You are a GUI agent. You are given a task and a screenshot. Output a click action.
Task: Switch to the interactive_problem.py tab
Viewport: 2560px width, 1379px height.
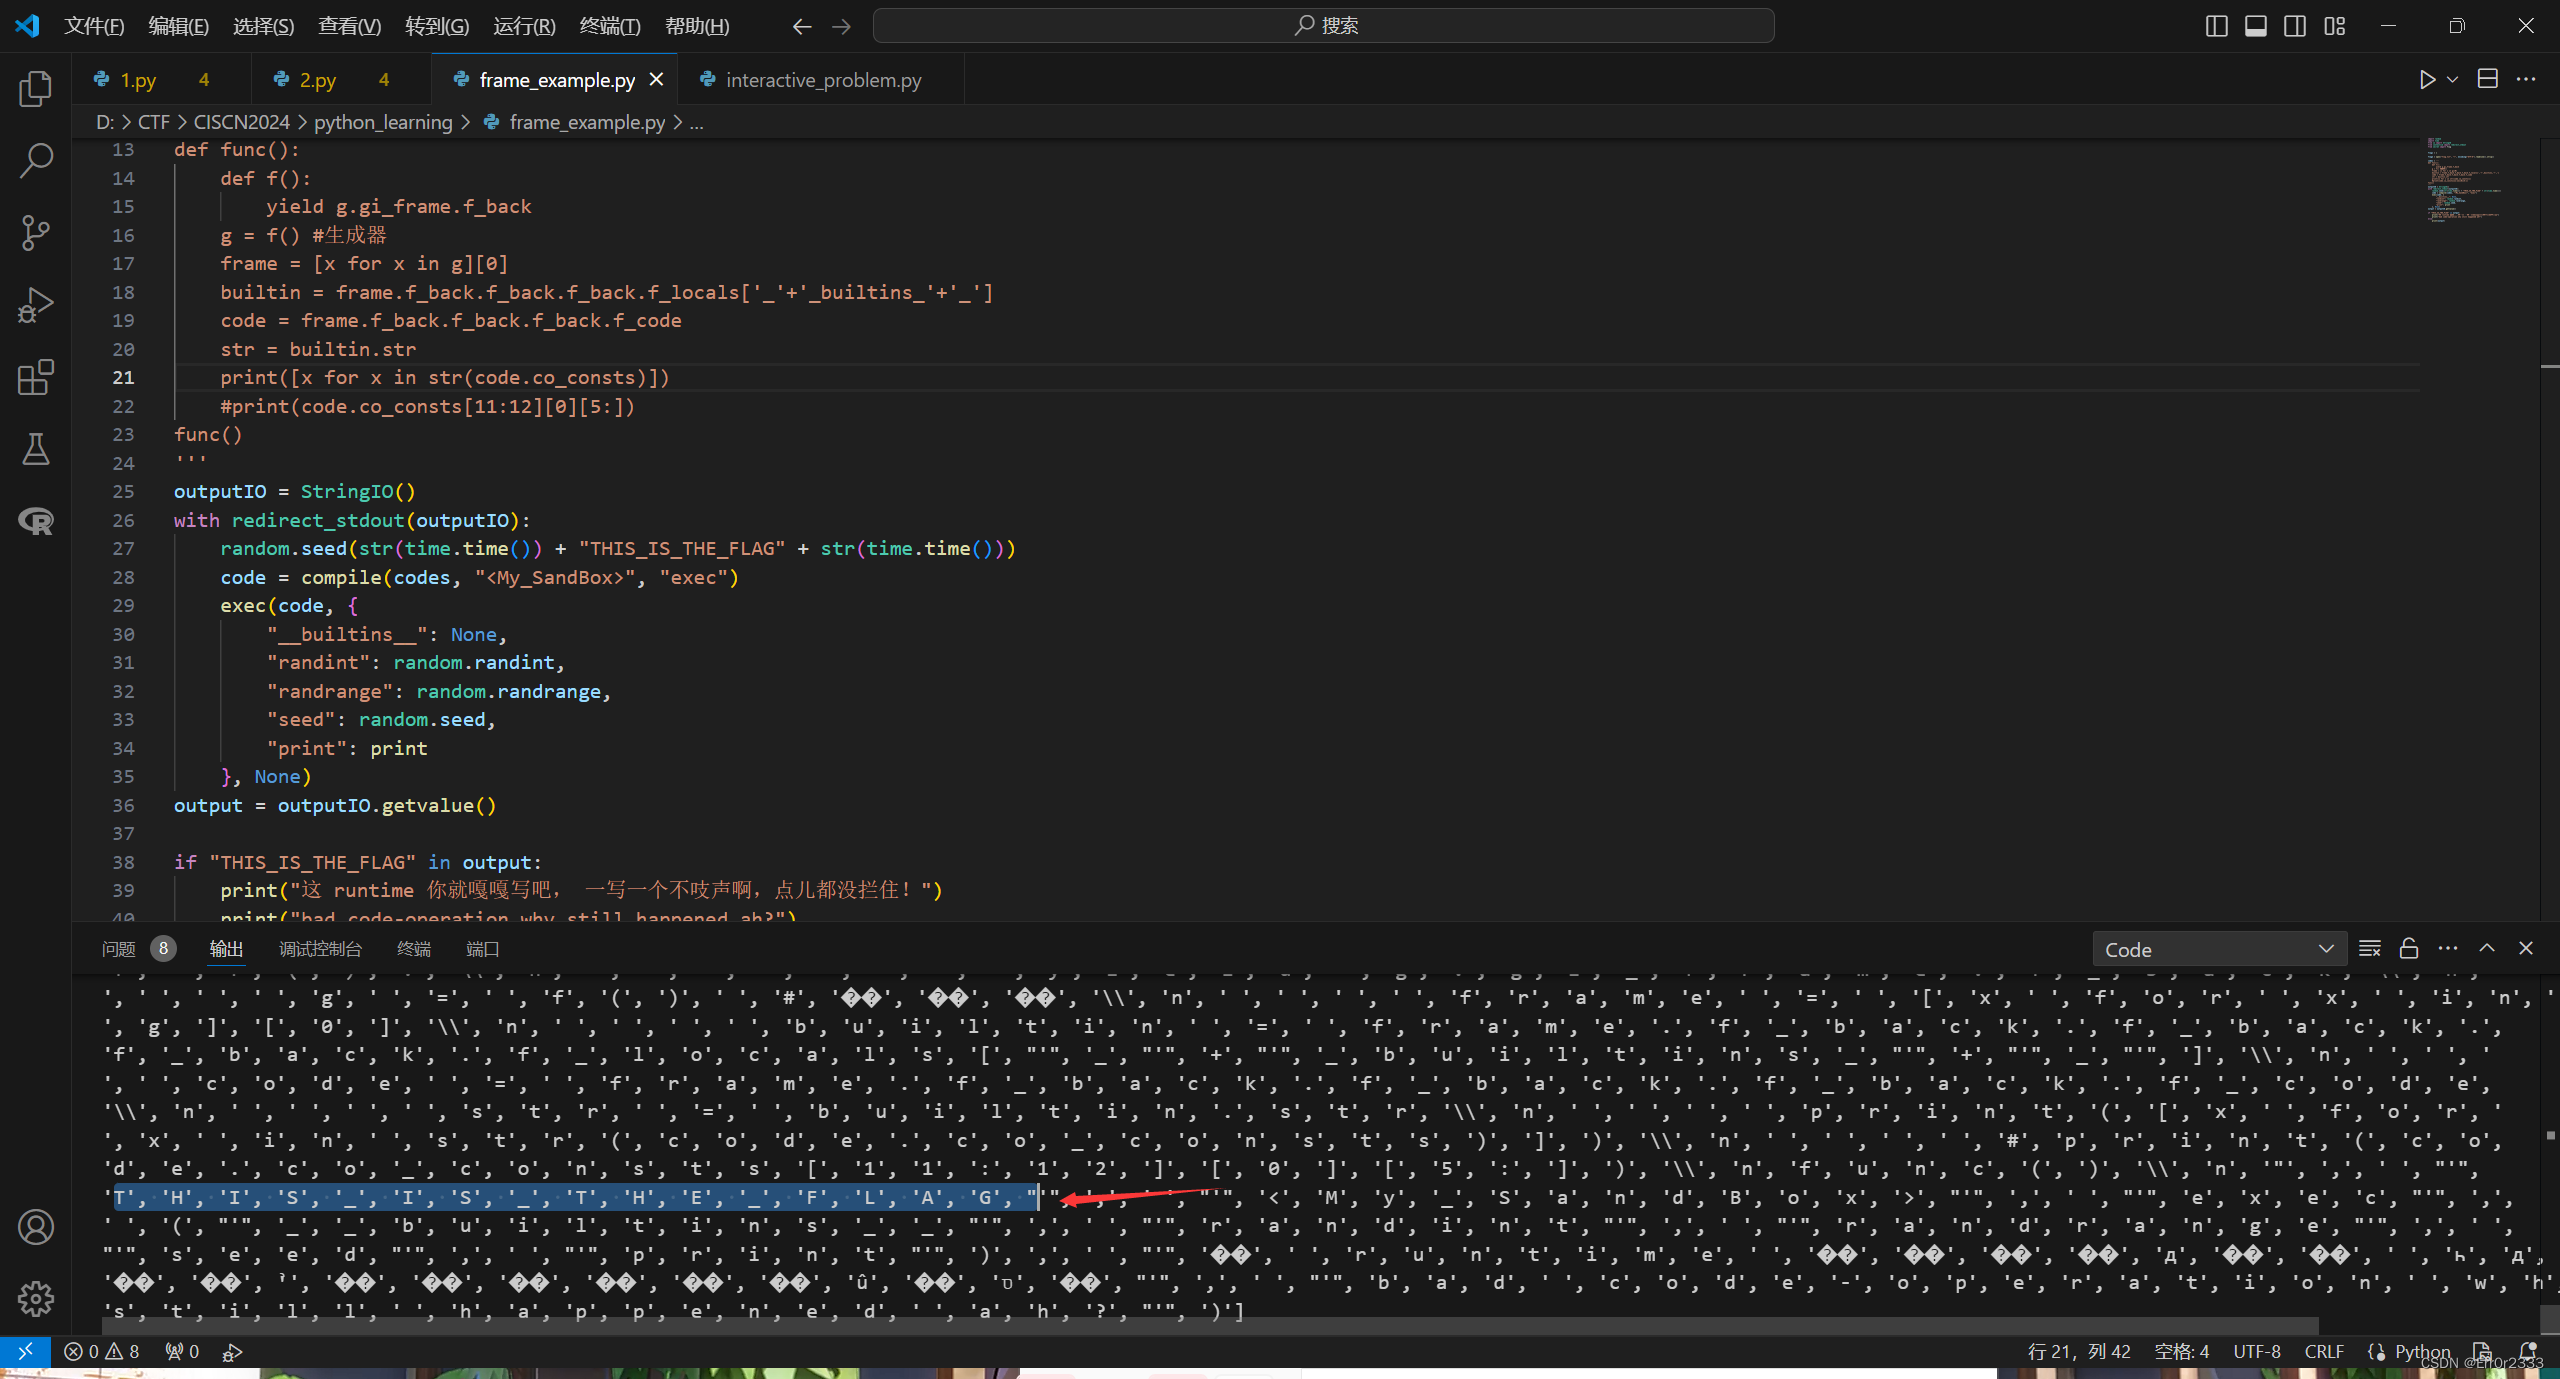[x=822, y=80]
